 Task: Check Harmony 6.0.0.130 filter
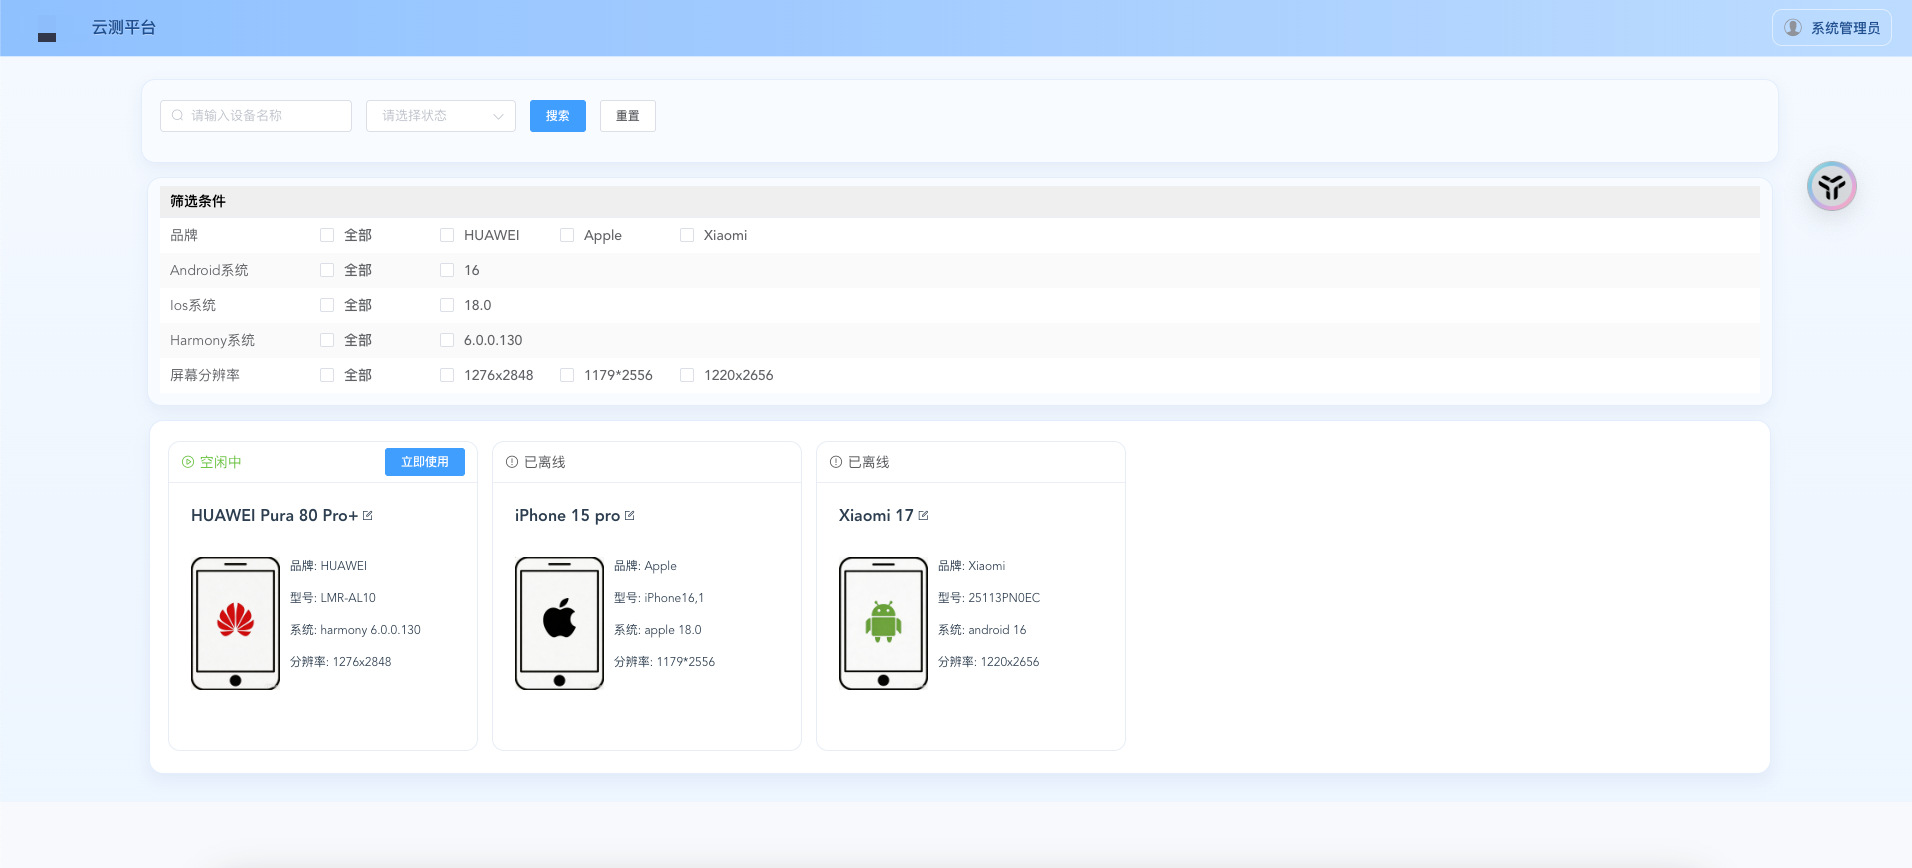[447, 340]
